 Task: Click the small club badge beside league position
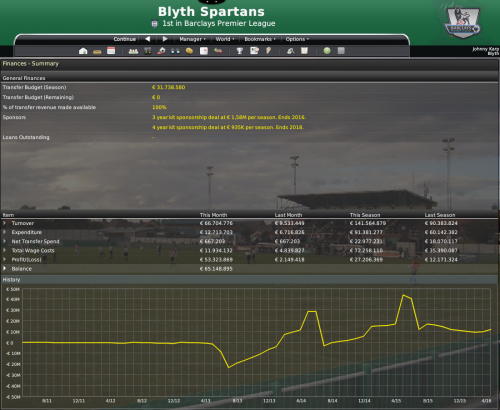154,24
